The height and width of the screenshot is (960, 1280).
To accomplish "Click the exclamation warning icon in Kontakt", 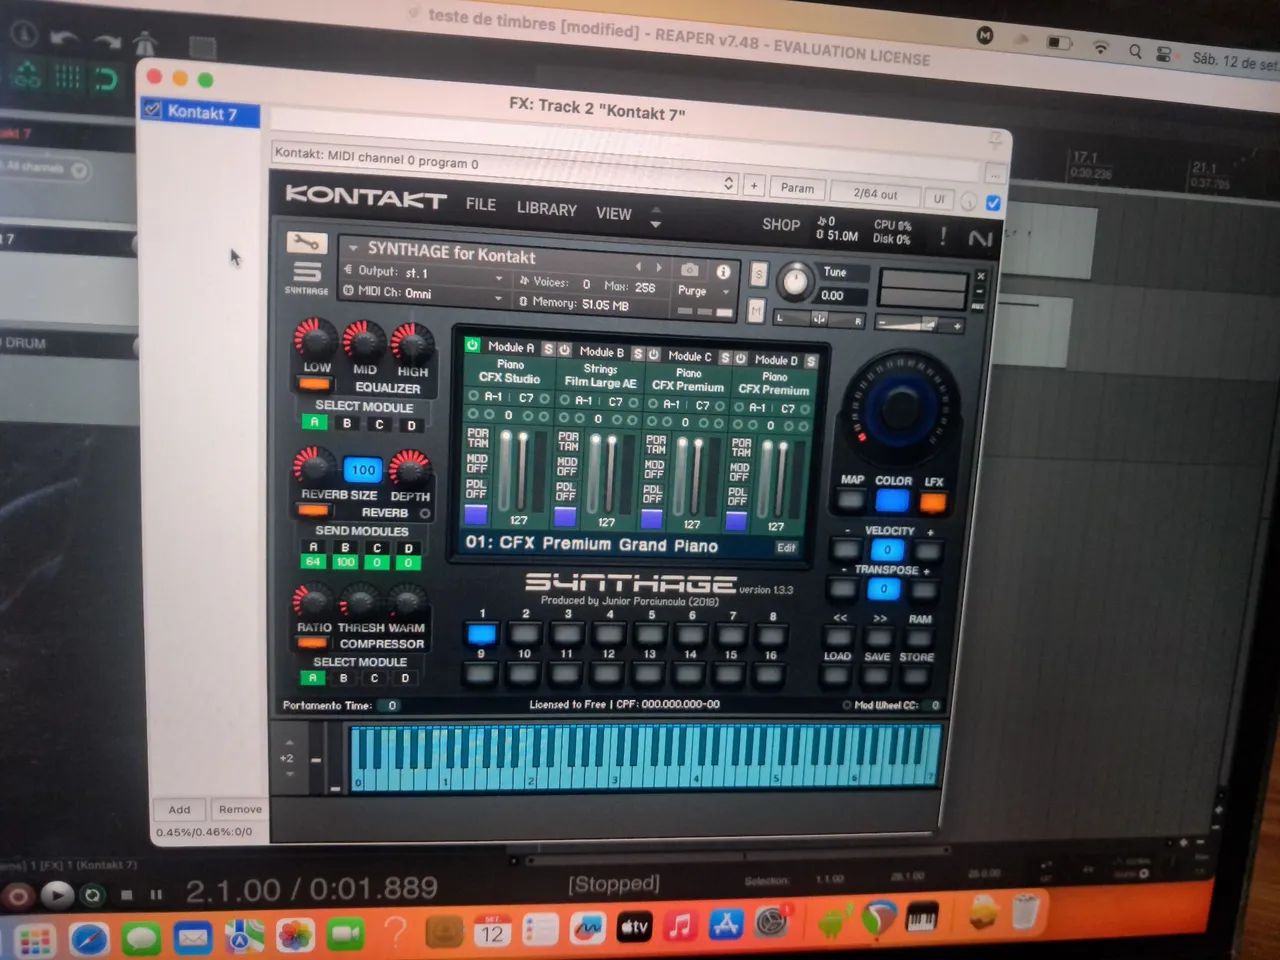I will 942,236.
